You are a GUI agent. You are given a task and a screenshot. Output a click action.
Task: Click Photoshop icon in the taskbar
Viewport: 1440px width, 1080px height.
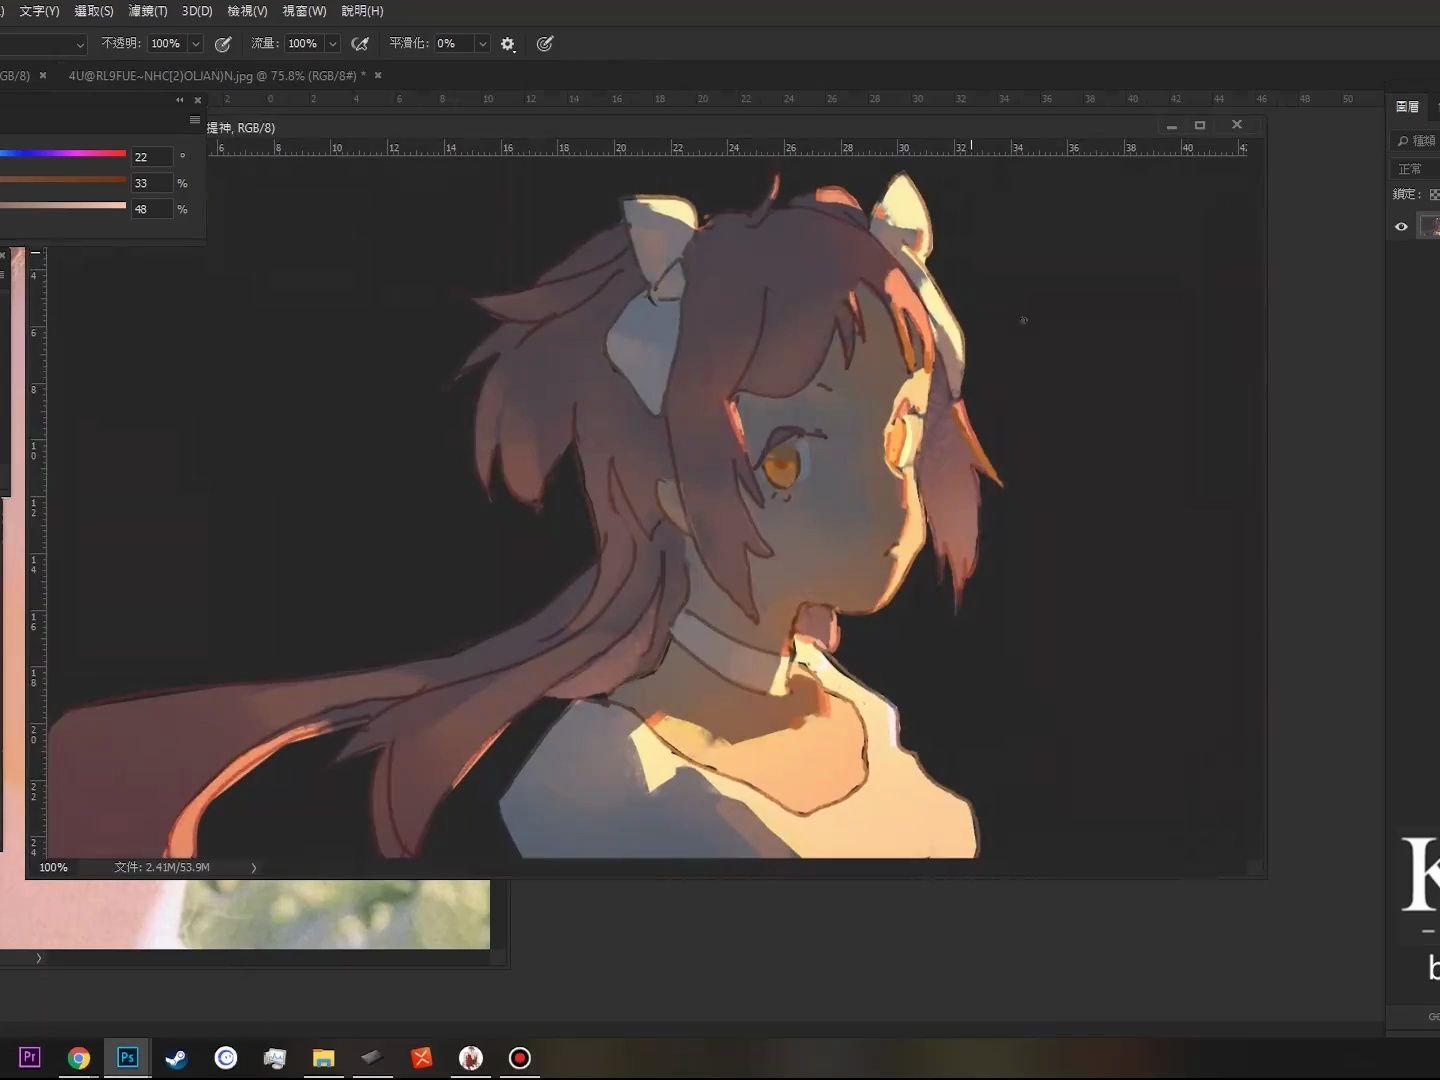click(x=128, y=1057)
